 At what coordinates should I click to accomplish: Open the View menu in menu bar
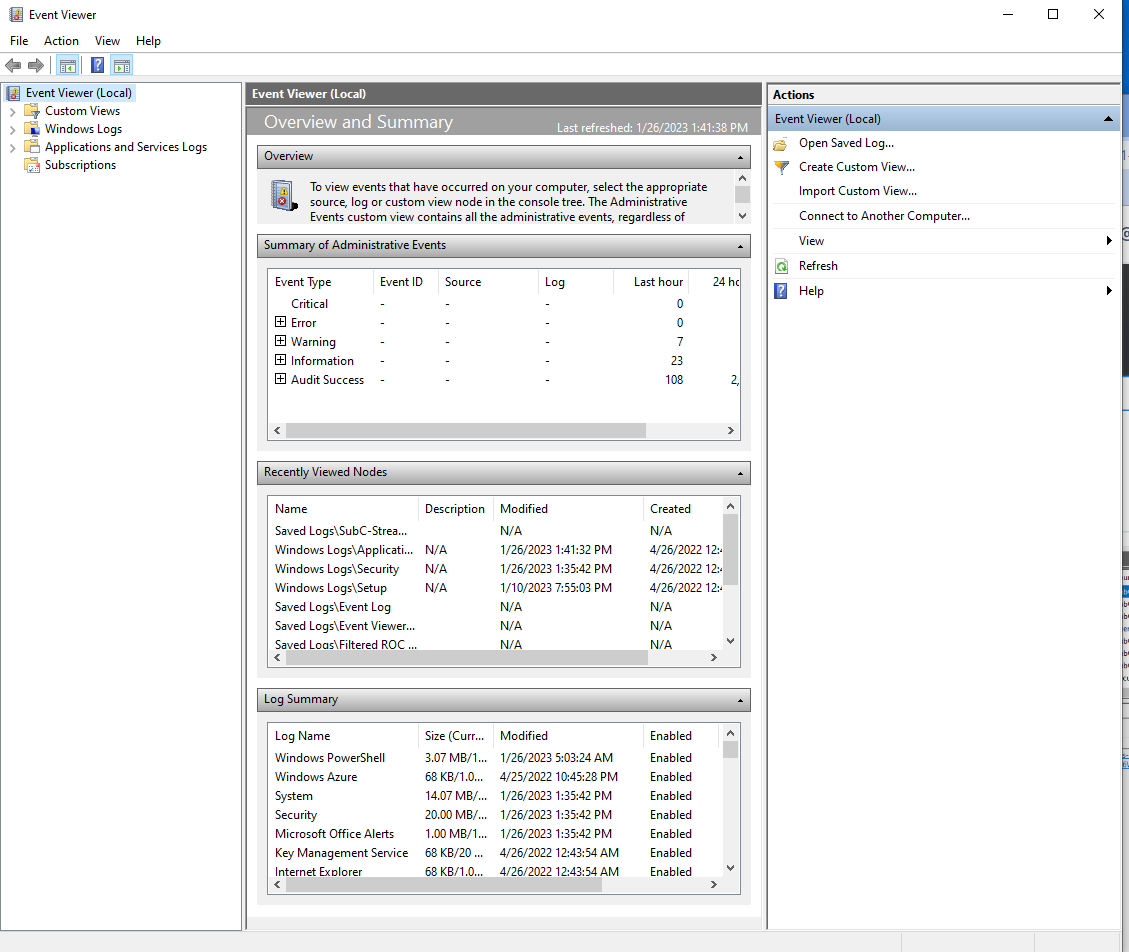pyautogui.click(x=107, y=41)
